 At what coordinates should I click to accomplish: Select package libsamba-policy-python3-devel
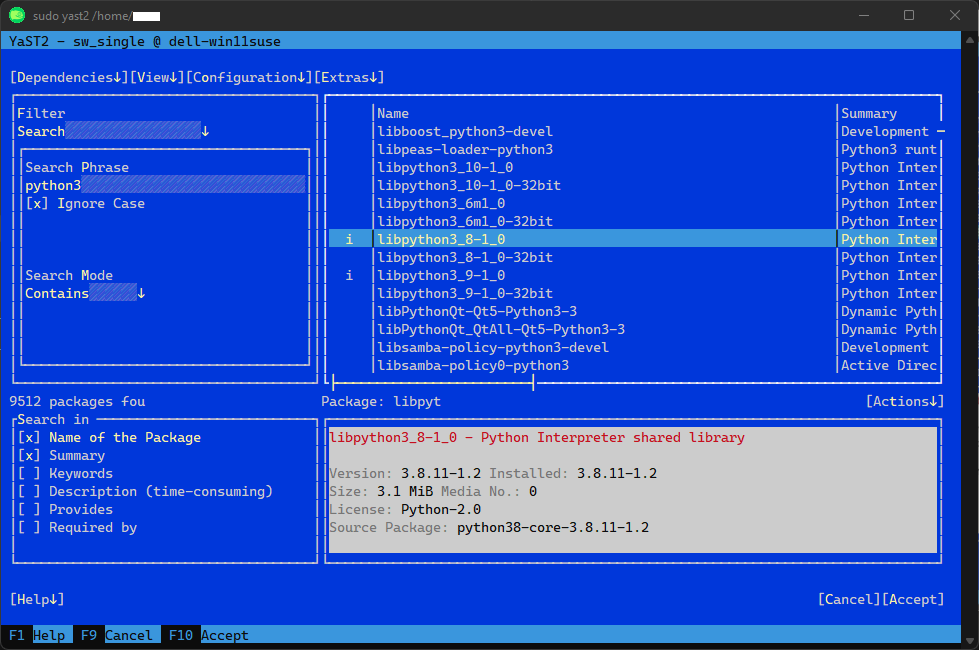click(x=493, y=348)
